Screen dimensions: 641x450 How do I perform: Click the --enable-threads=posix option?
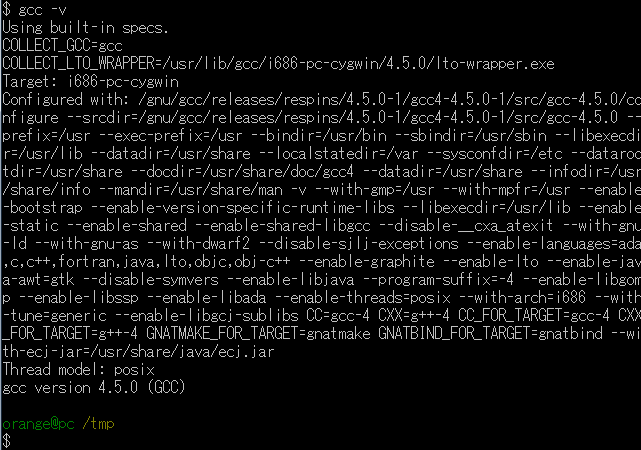(x=363, y=298)
